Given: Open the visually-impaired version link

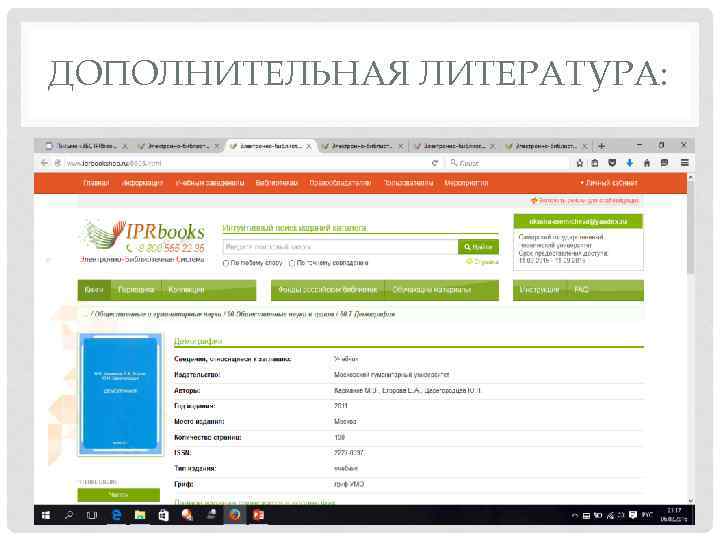Looking at the screenshot, I should click(585, 201).
